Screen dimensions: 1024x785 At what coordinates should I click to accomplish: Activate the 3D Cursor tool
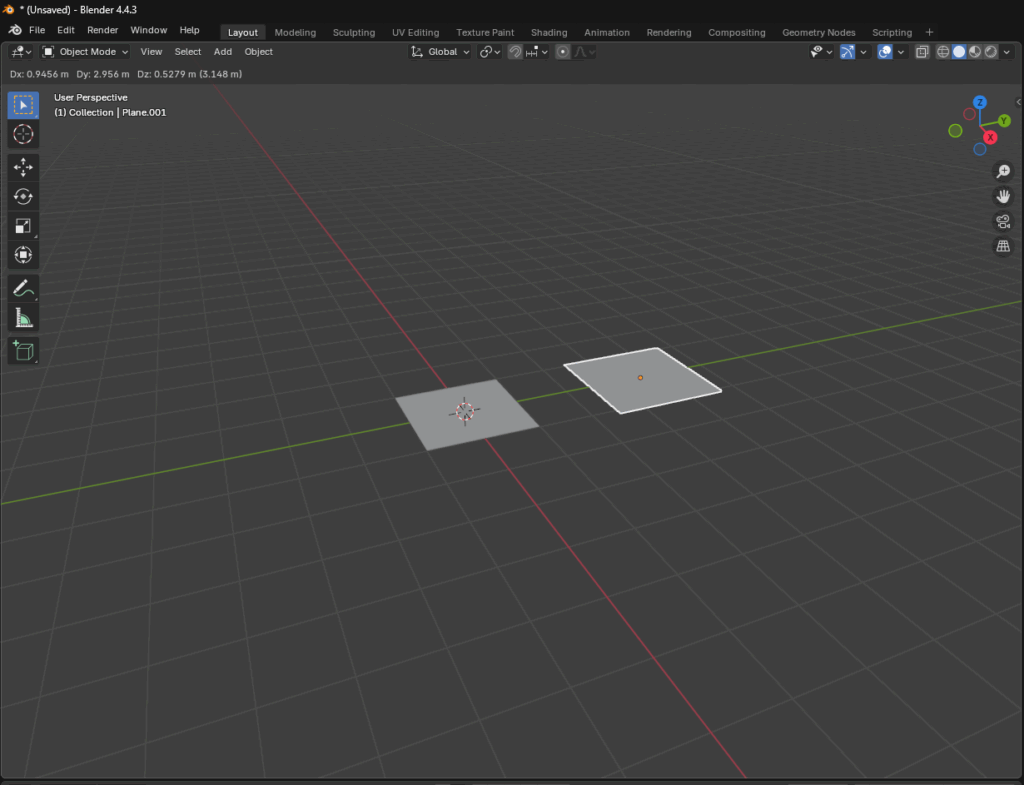click(x=23, y=134)
